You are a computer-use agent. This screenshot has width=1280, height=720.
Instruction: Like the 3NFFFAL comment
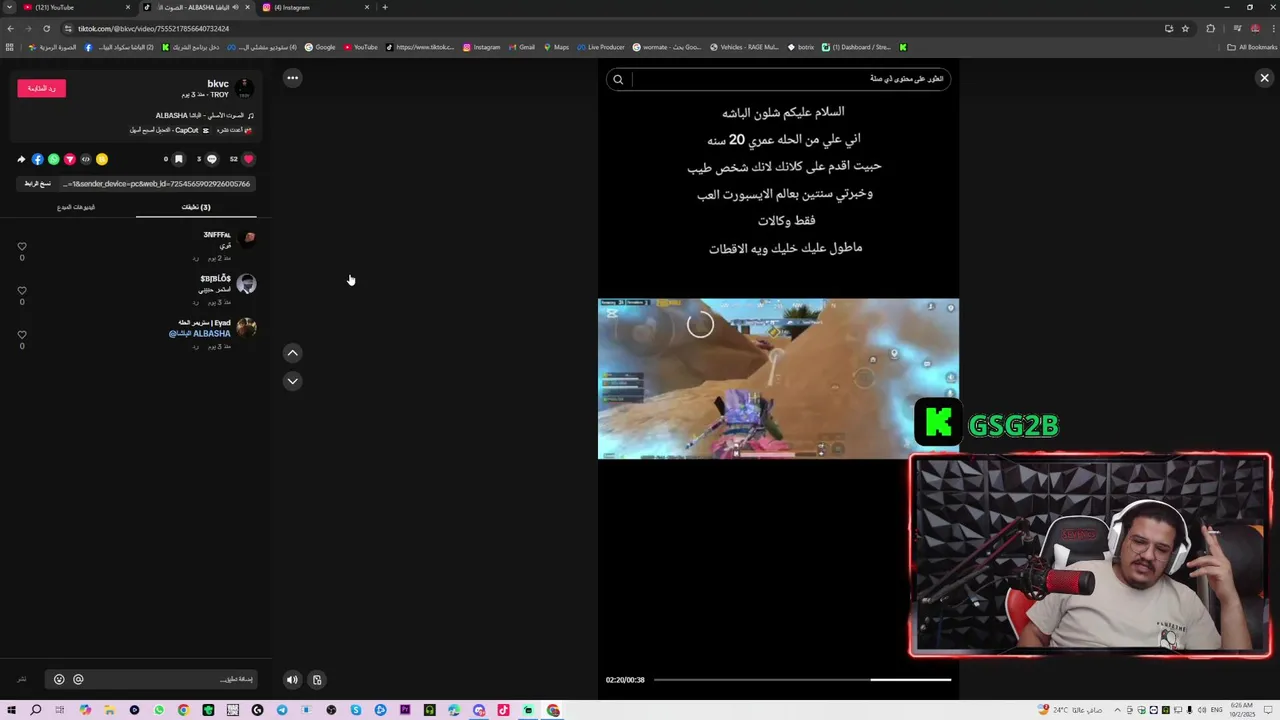pos(22,247)
